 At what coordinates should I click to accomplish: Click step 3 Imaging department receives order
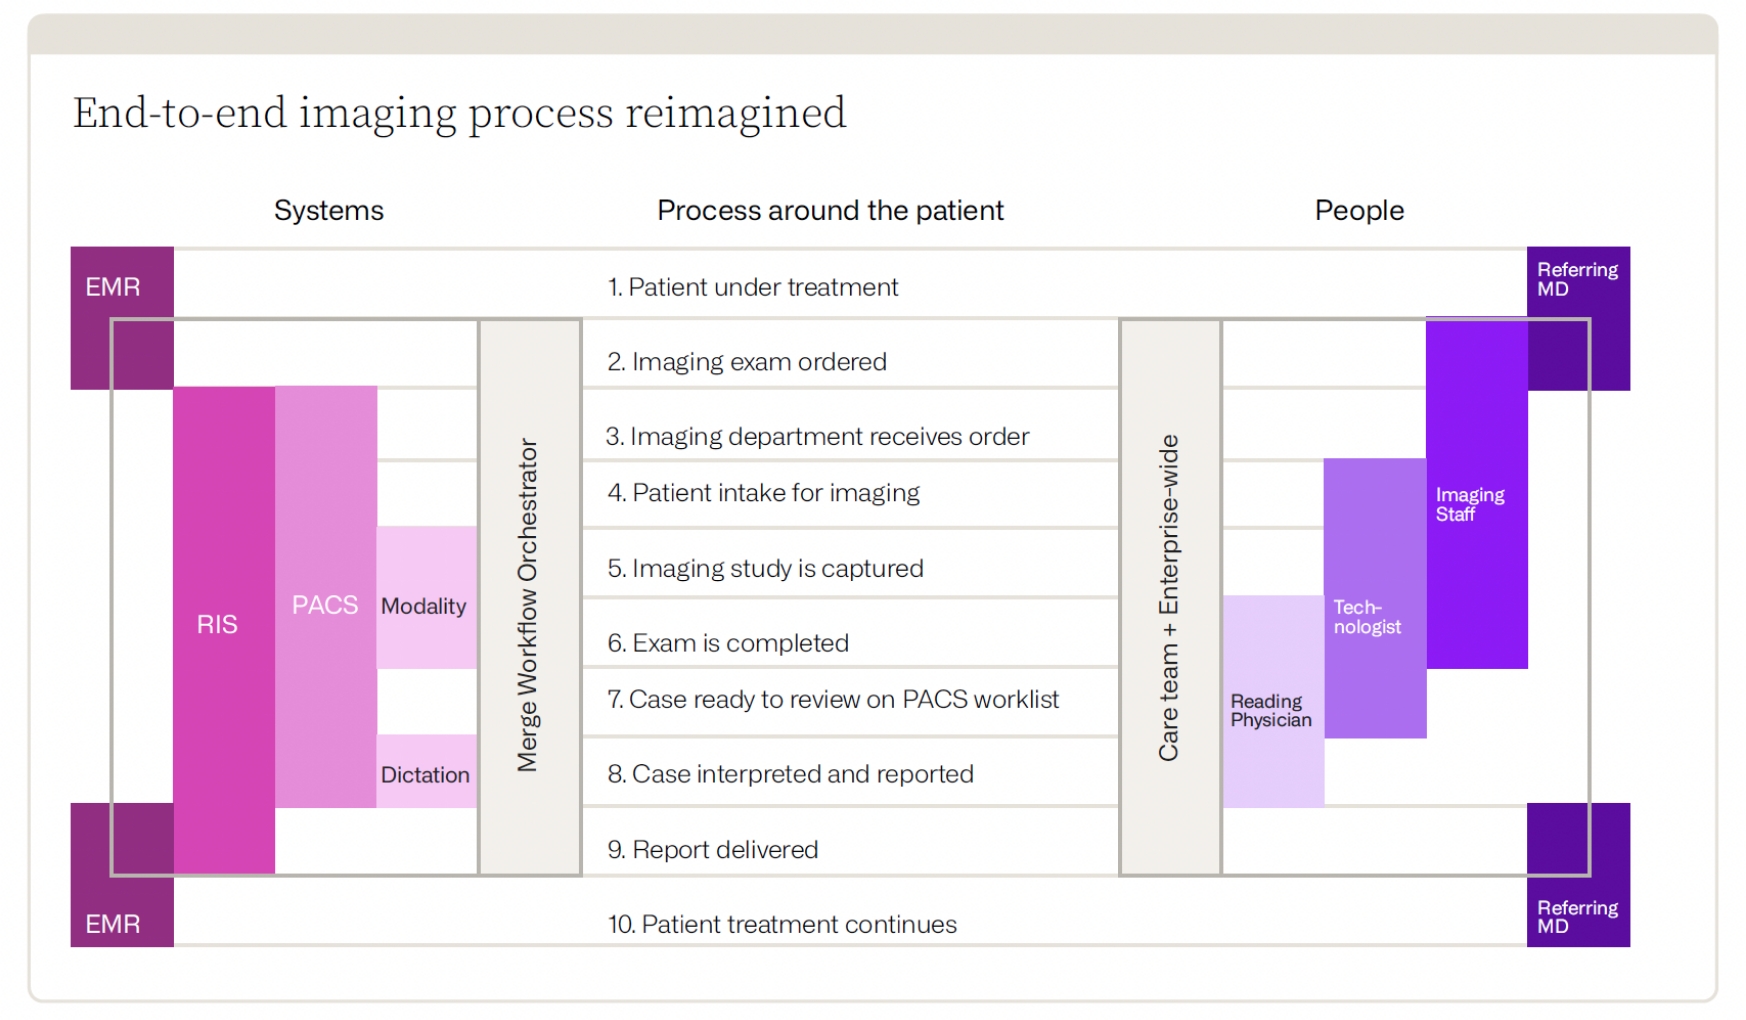click(x=817, y=436)
